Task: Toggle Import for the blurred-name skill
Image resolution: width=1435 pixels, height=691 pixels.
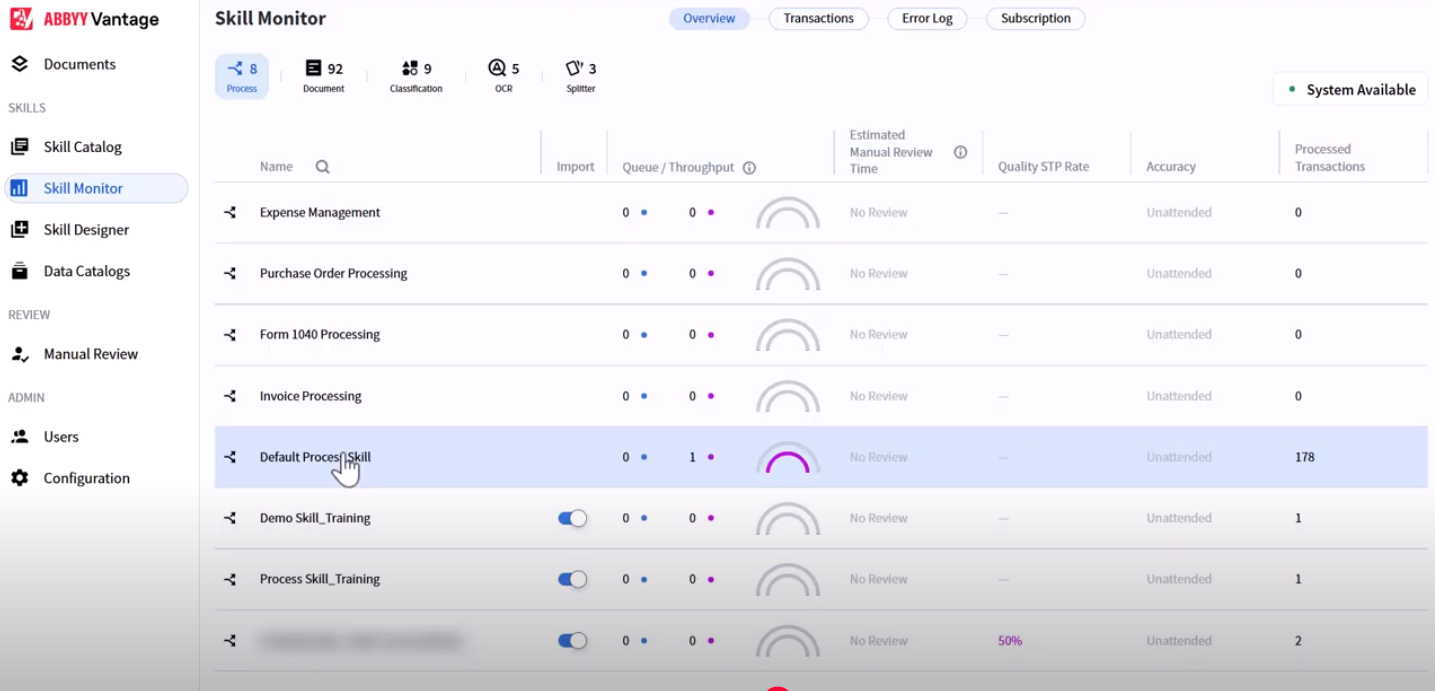Action: 572,641
